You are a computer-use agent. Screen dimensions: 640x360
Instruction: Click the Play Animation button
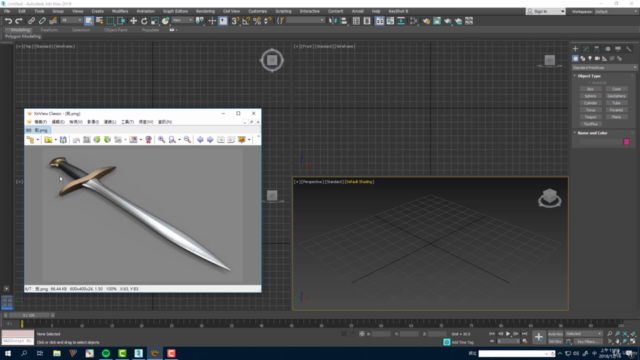pyautogui.click(x=508, y=334)
